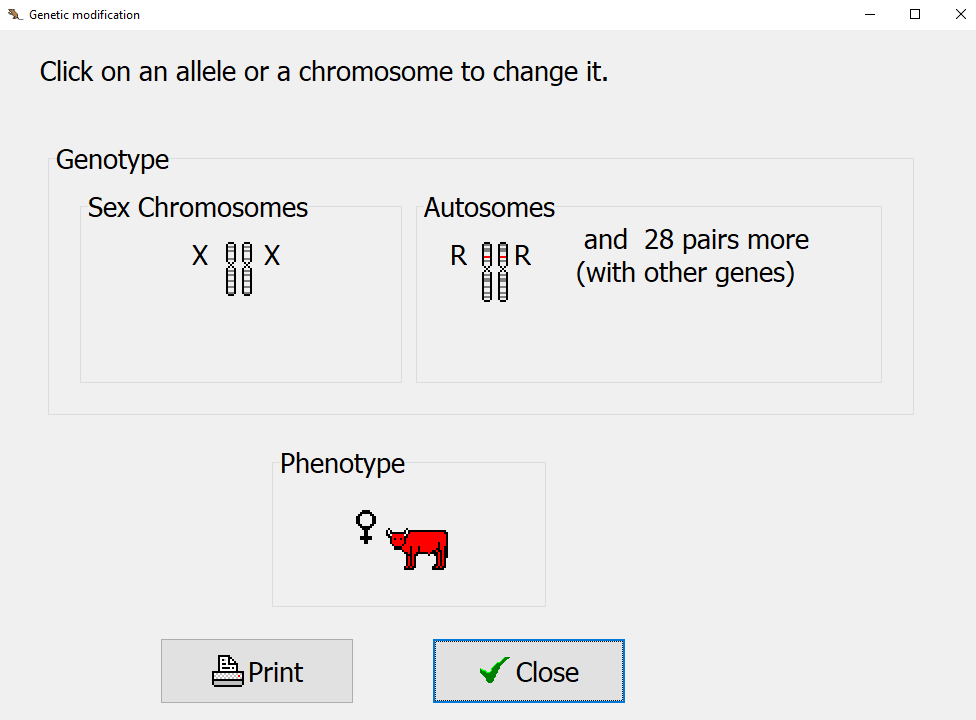Minimize the Genetic modification window

point(868,15)
